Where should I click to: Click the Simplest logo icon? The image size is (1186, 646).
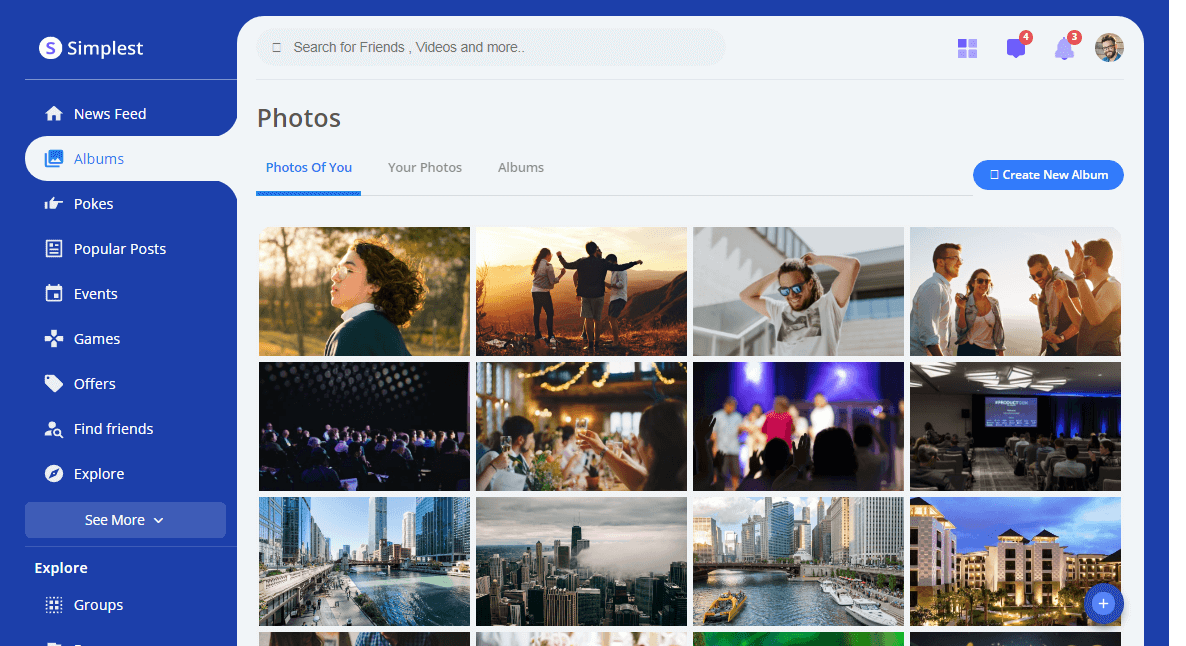click(50, 48)
